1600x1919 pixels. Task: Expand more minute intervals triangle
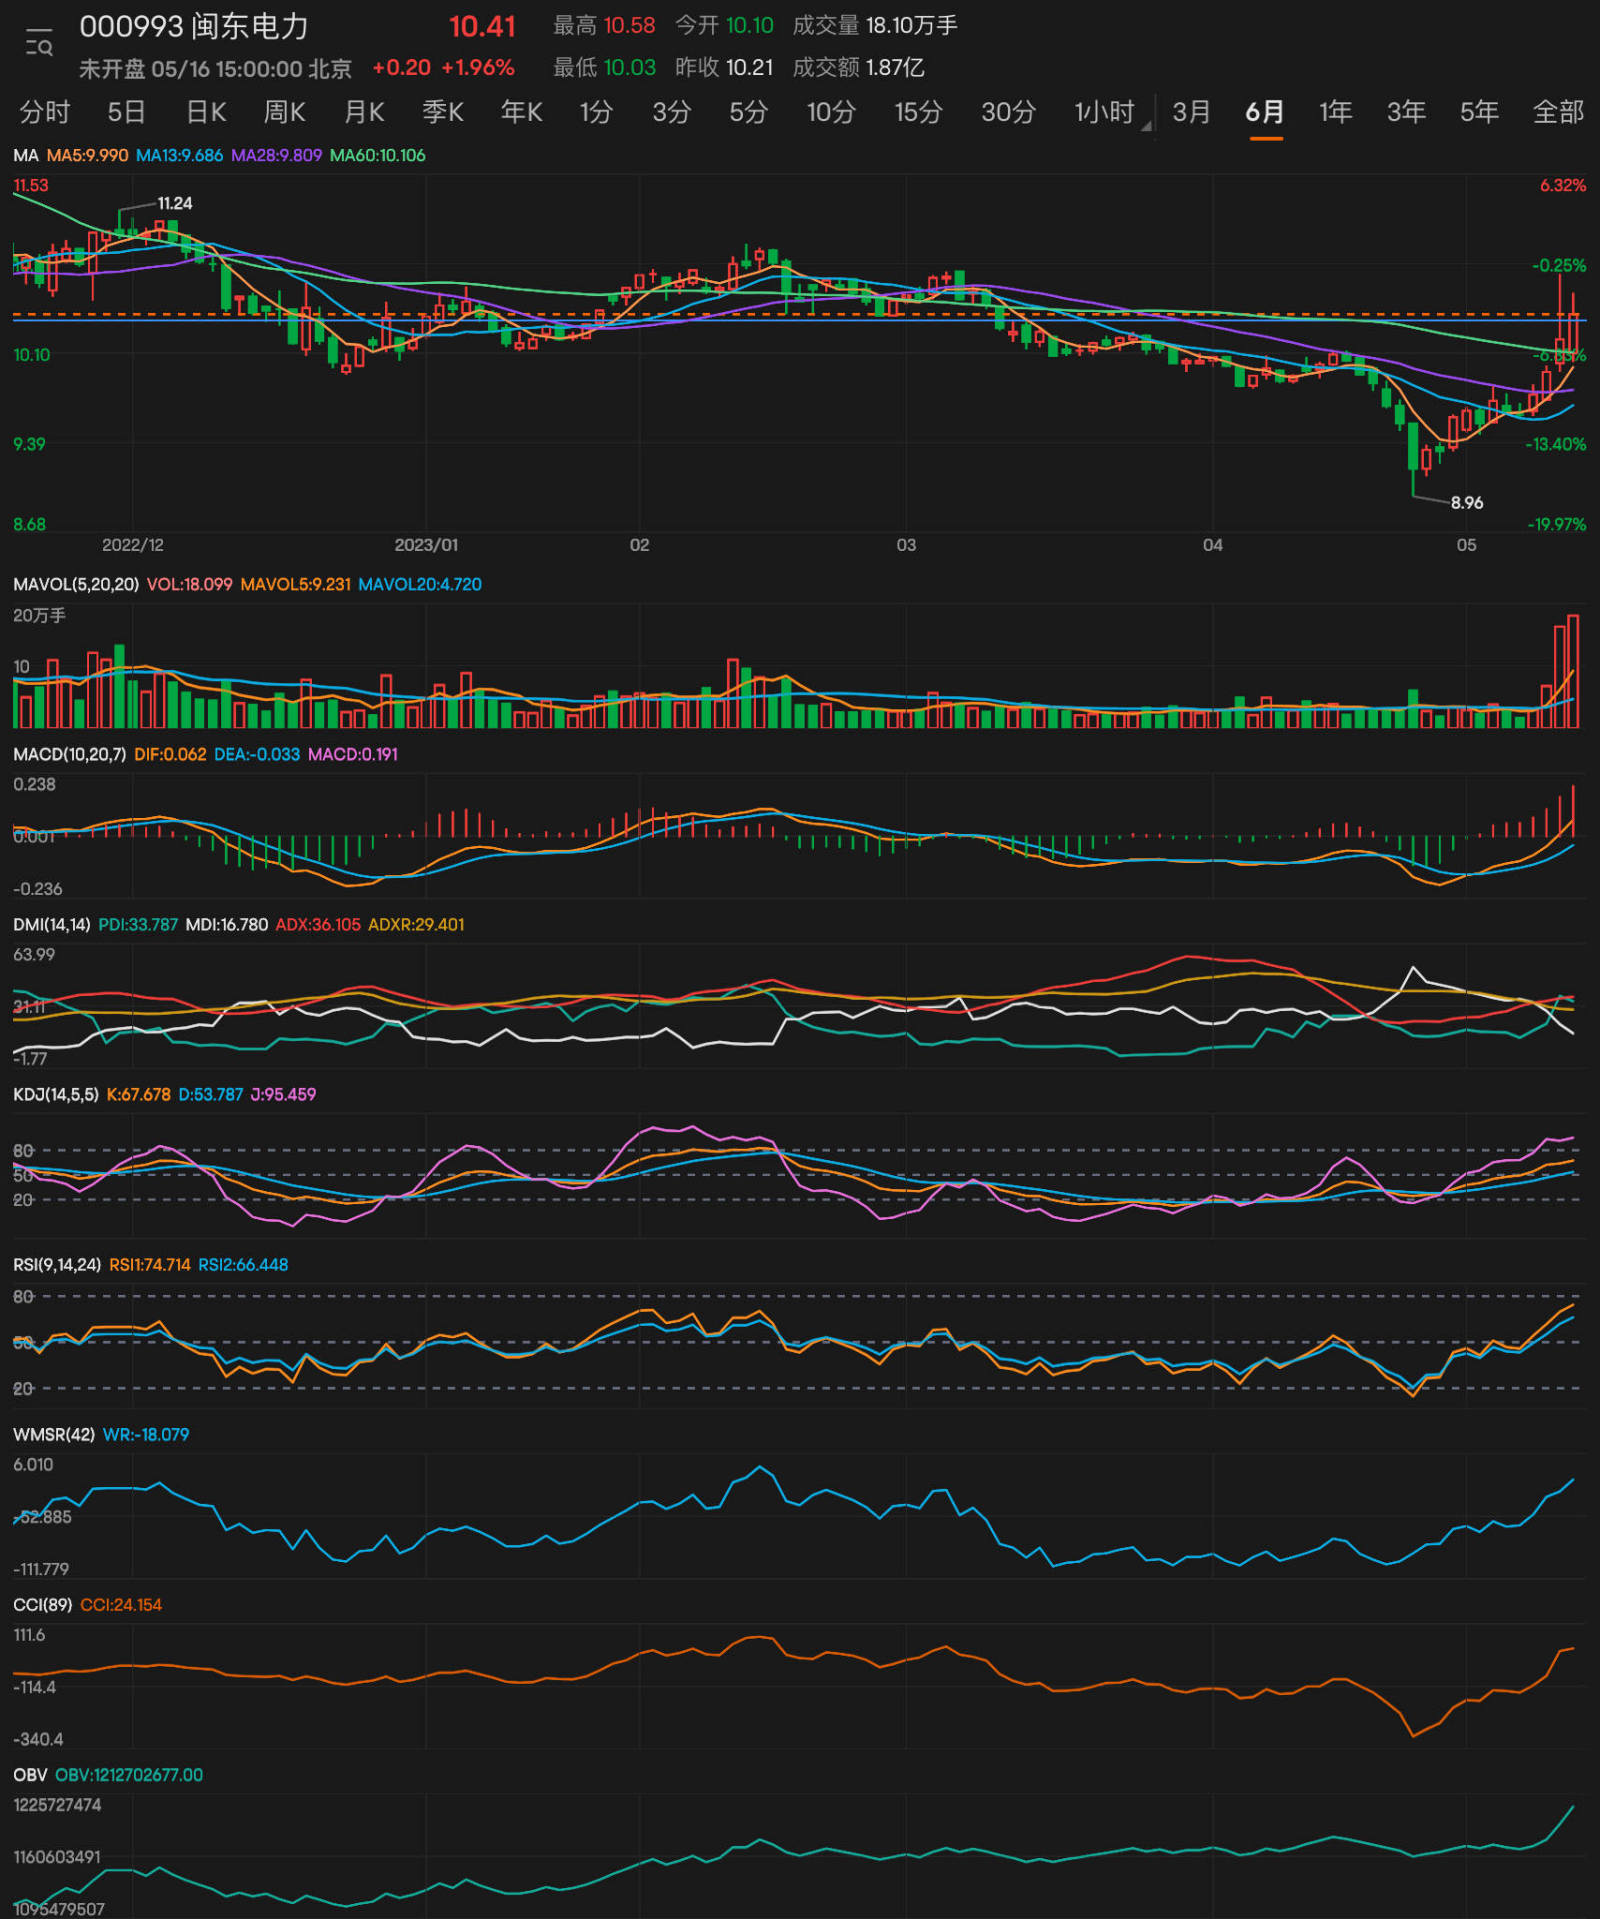(x=1146, y=126)
